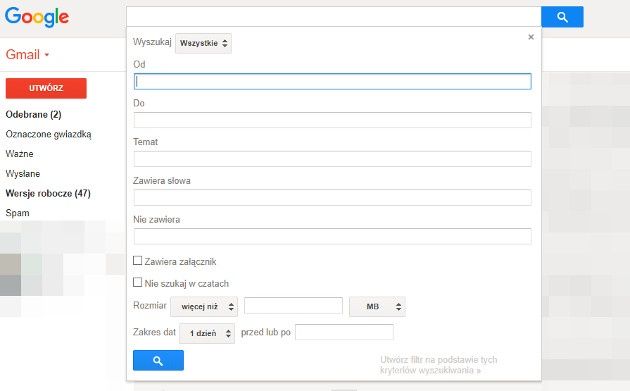630x391 pixels.
Task: Open the Wysłane folder
Action: click(x=22, y=174)
